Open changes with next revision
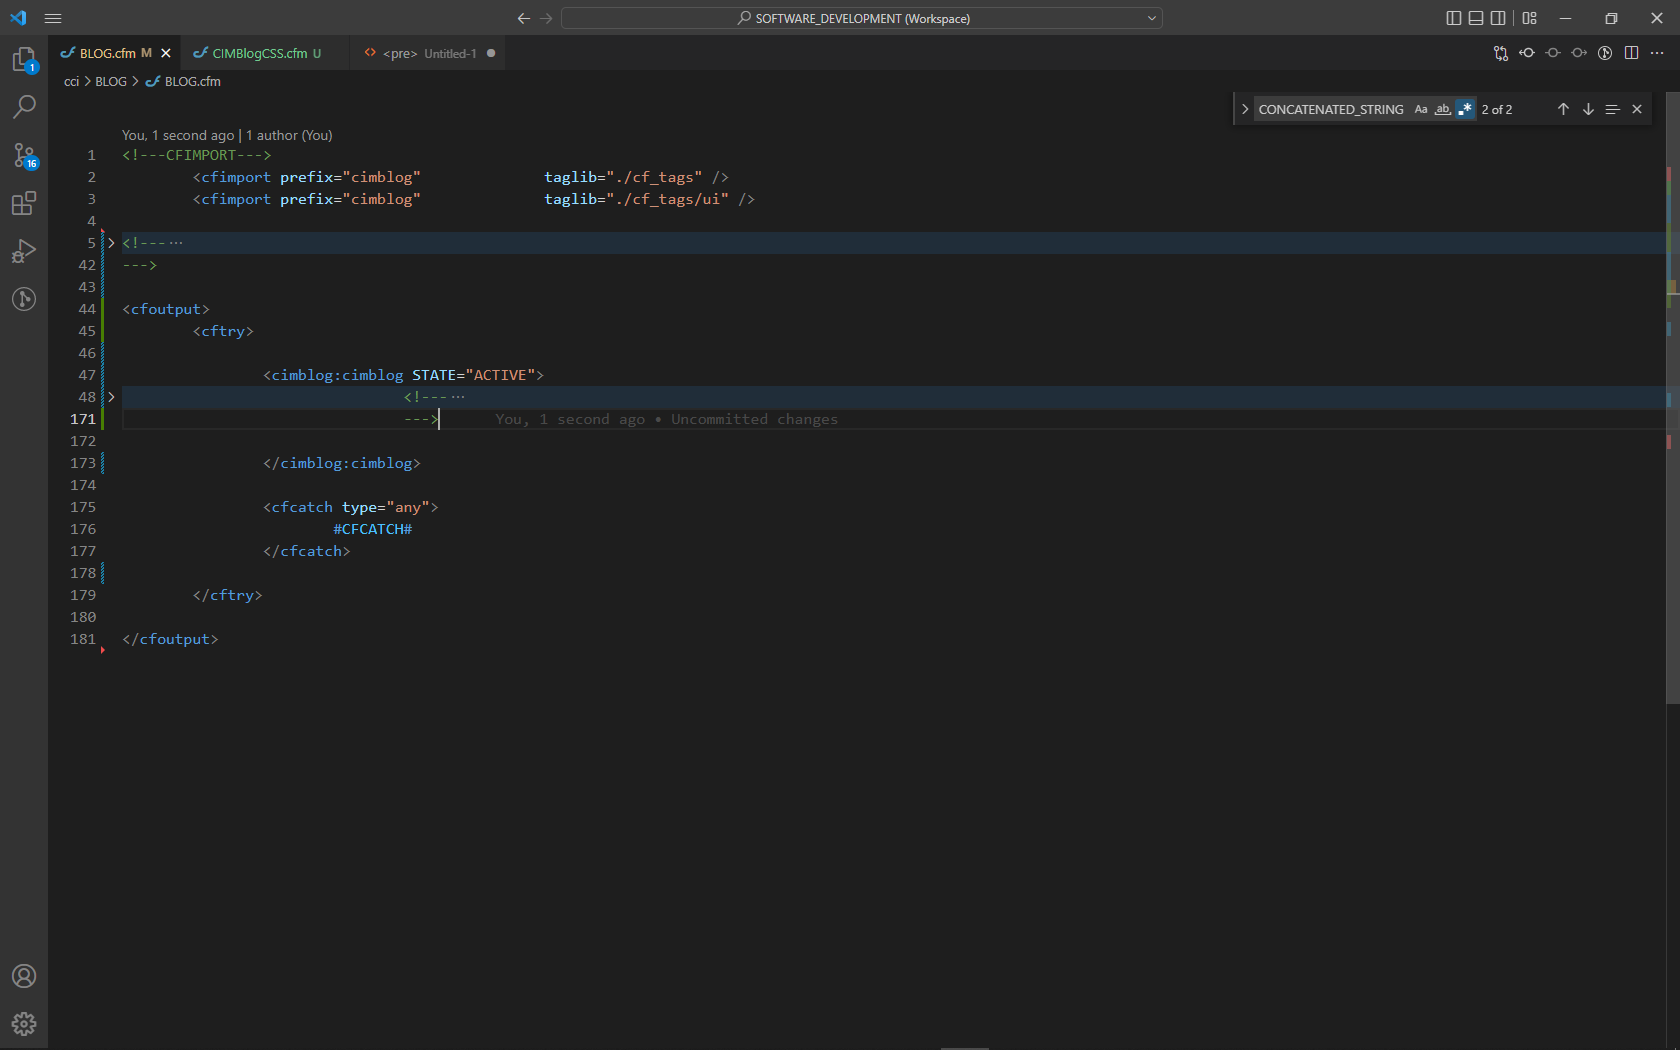This screenshot has height=1050, width=1680. (1579, 53)
